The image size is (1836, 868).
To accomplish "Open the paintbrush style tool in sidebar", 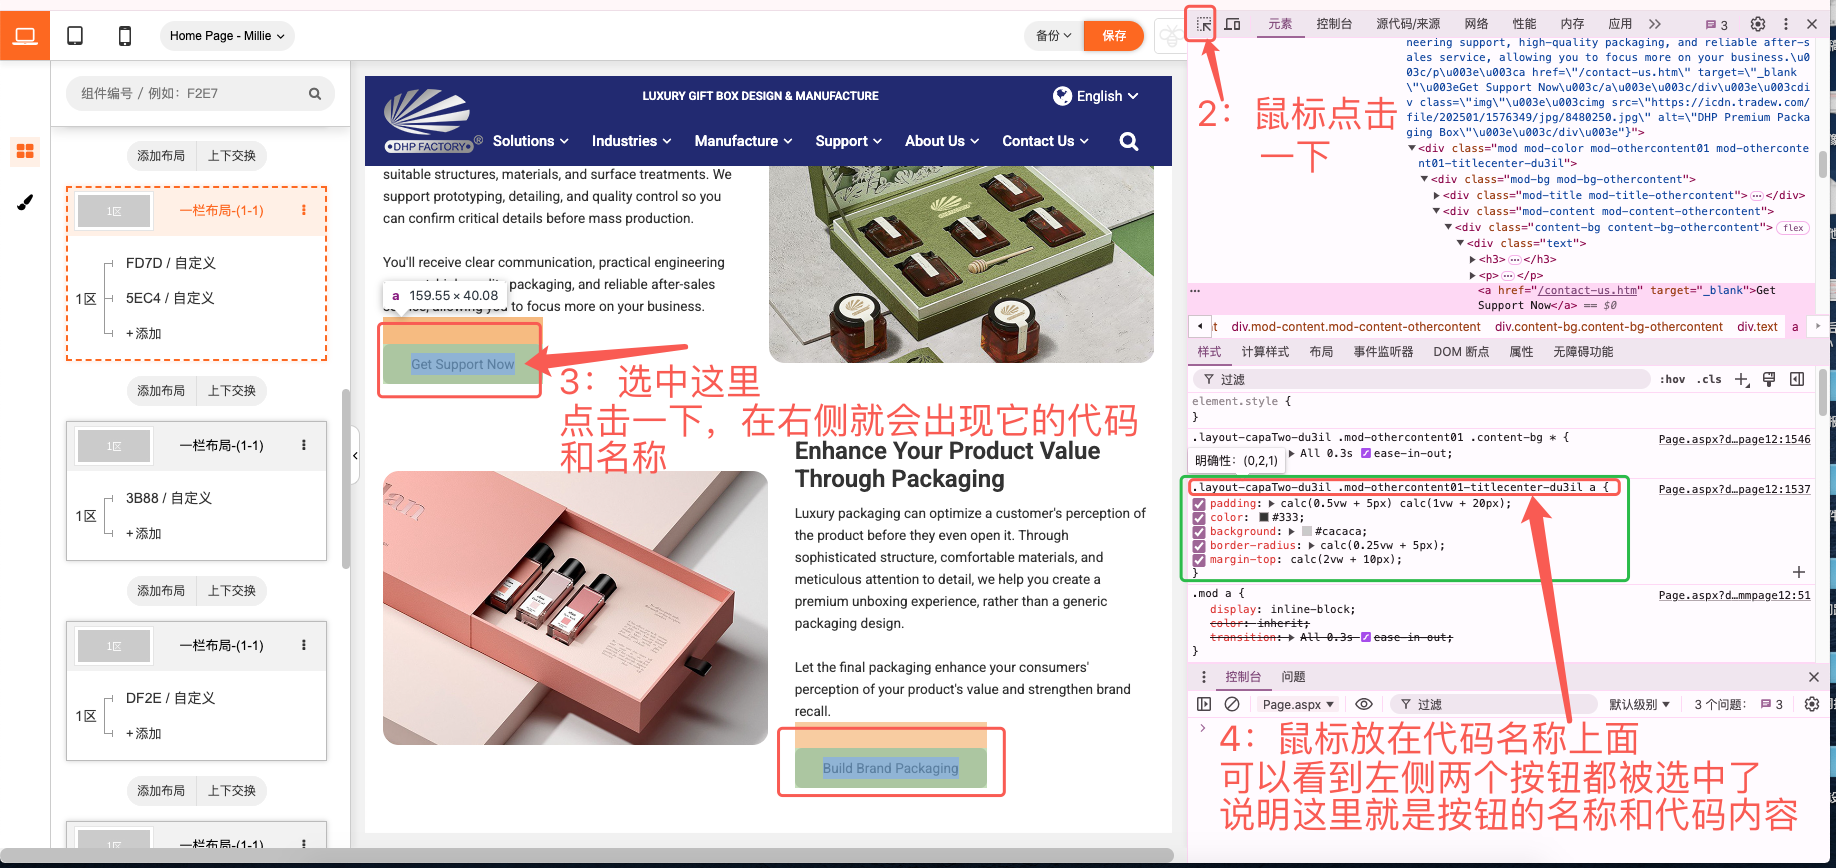I will 25,203.
